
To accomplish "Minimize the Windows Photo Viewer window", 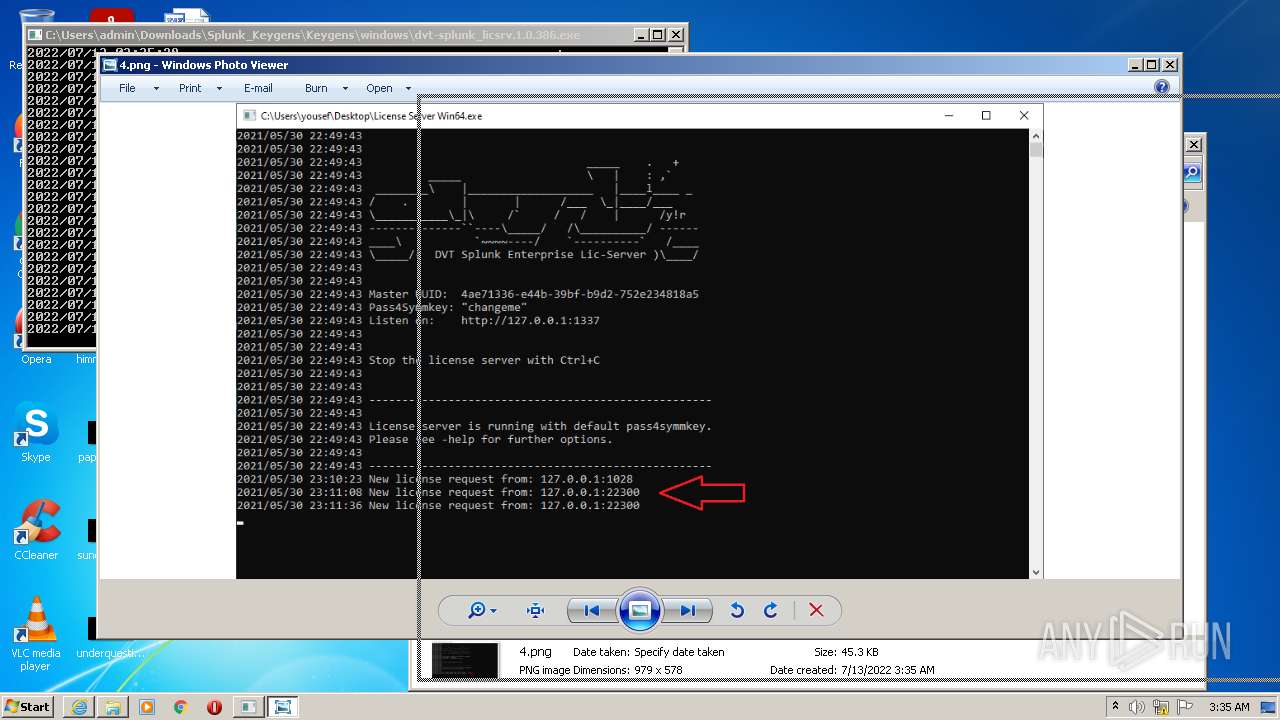I will click(1135, 64).
